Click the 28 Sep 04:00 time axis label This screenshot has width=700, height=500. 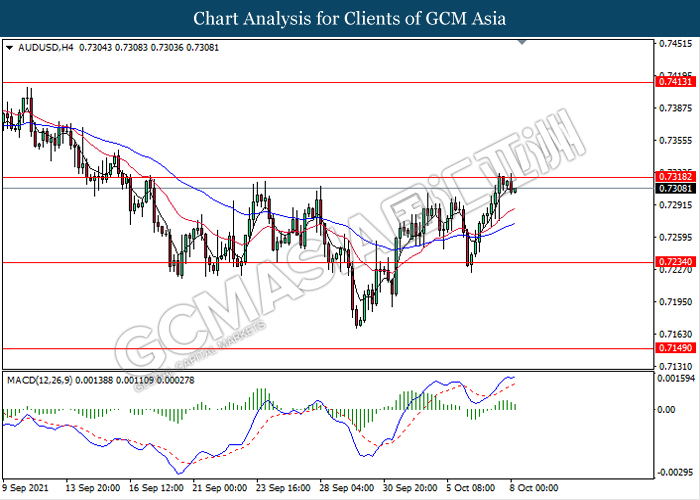pyautogui.click(x=347, y=488)
